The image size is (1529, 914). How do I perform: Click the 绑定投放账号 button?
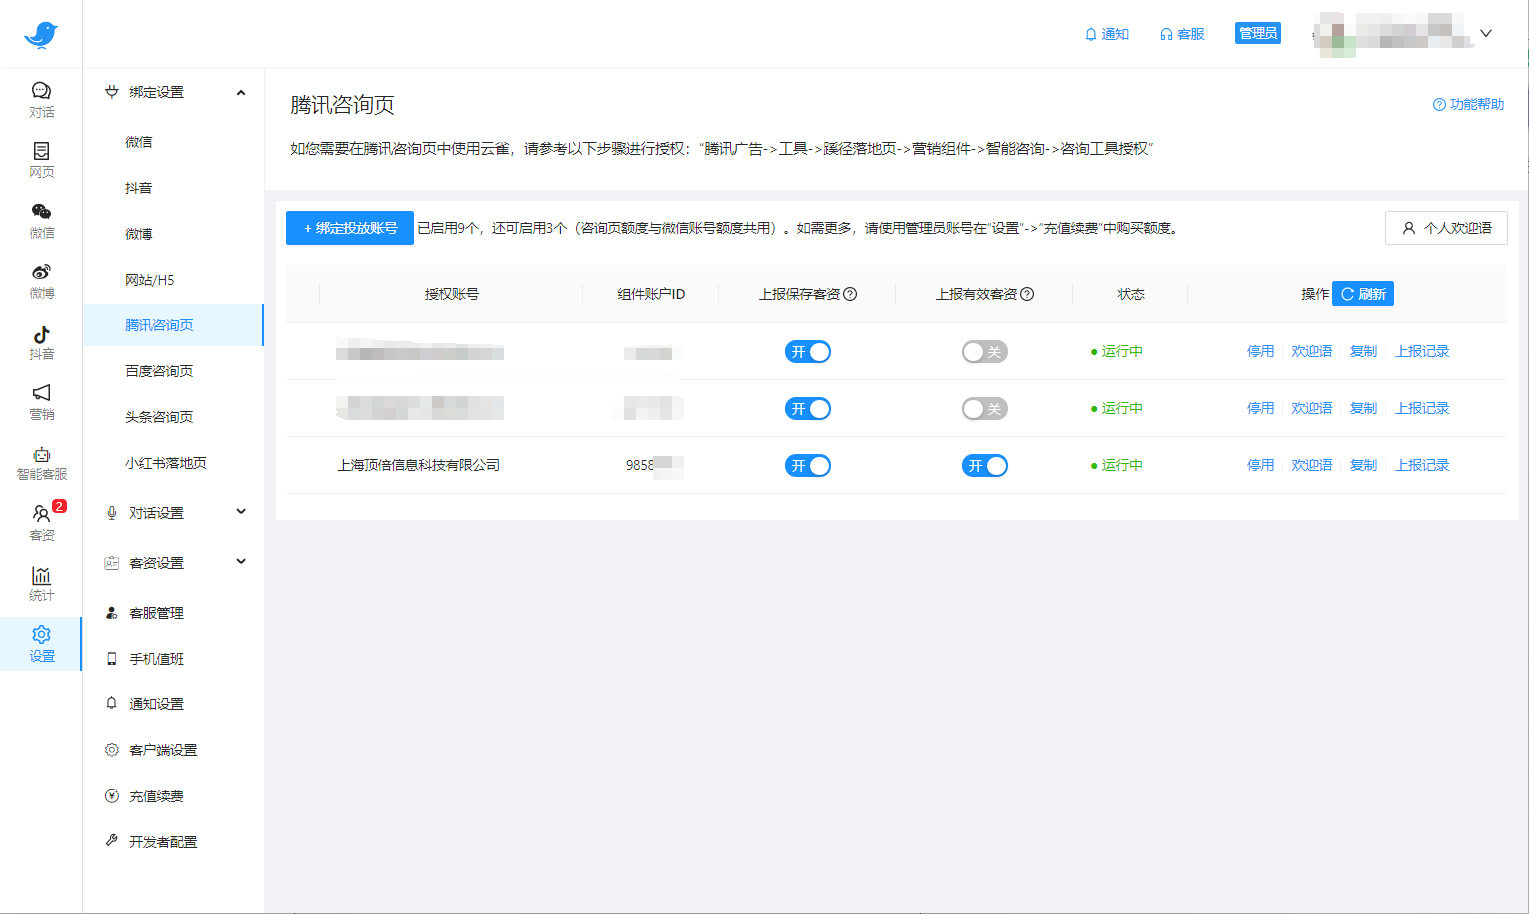click(349, 228)
